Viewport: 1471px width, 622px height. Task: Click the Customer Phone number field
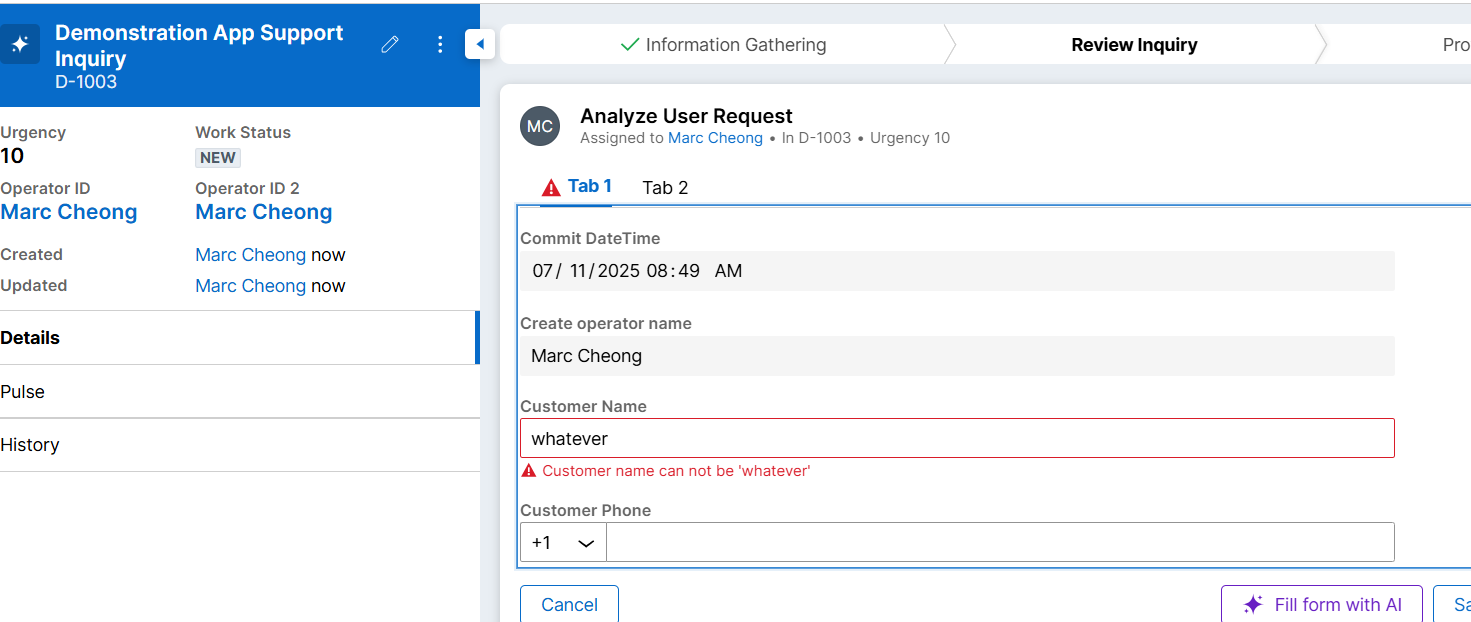point(1000,542)
